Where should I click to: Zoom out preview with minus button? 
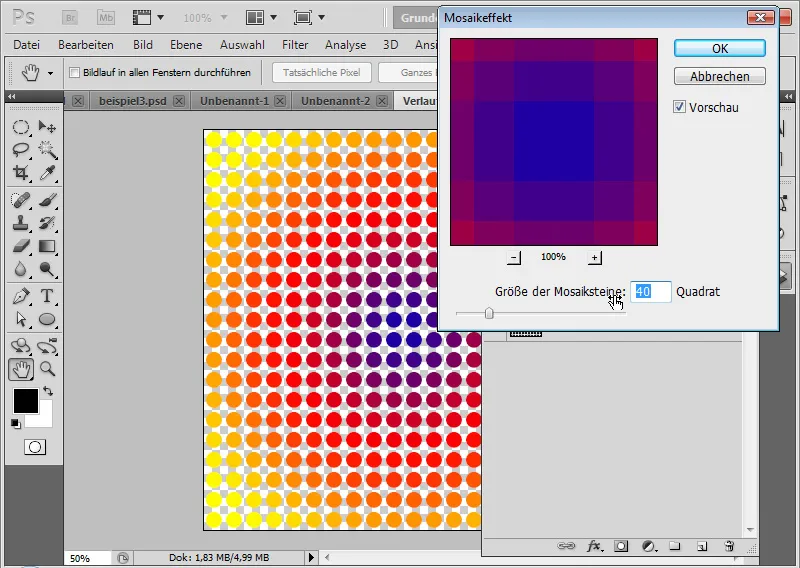point(514,257)
